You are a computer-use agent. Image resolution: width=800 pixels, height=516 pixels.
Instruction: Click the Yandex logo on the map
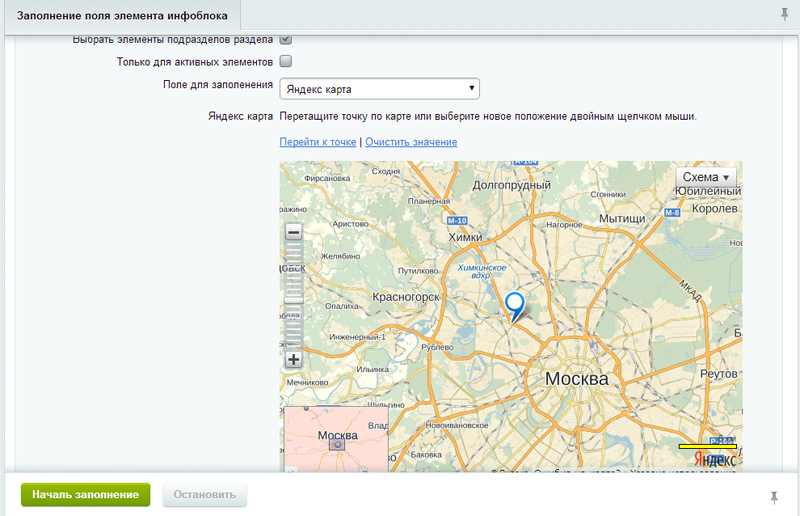(716, 459)
